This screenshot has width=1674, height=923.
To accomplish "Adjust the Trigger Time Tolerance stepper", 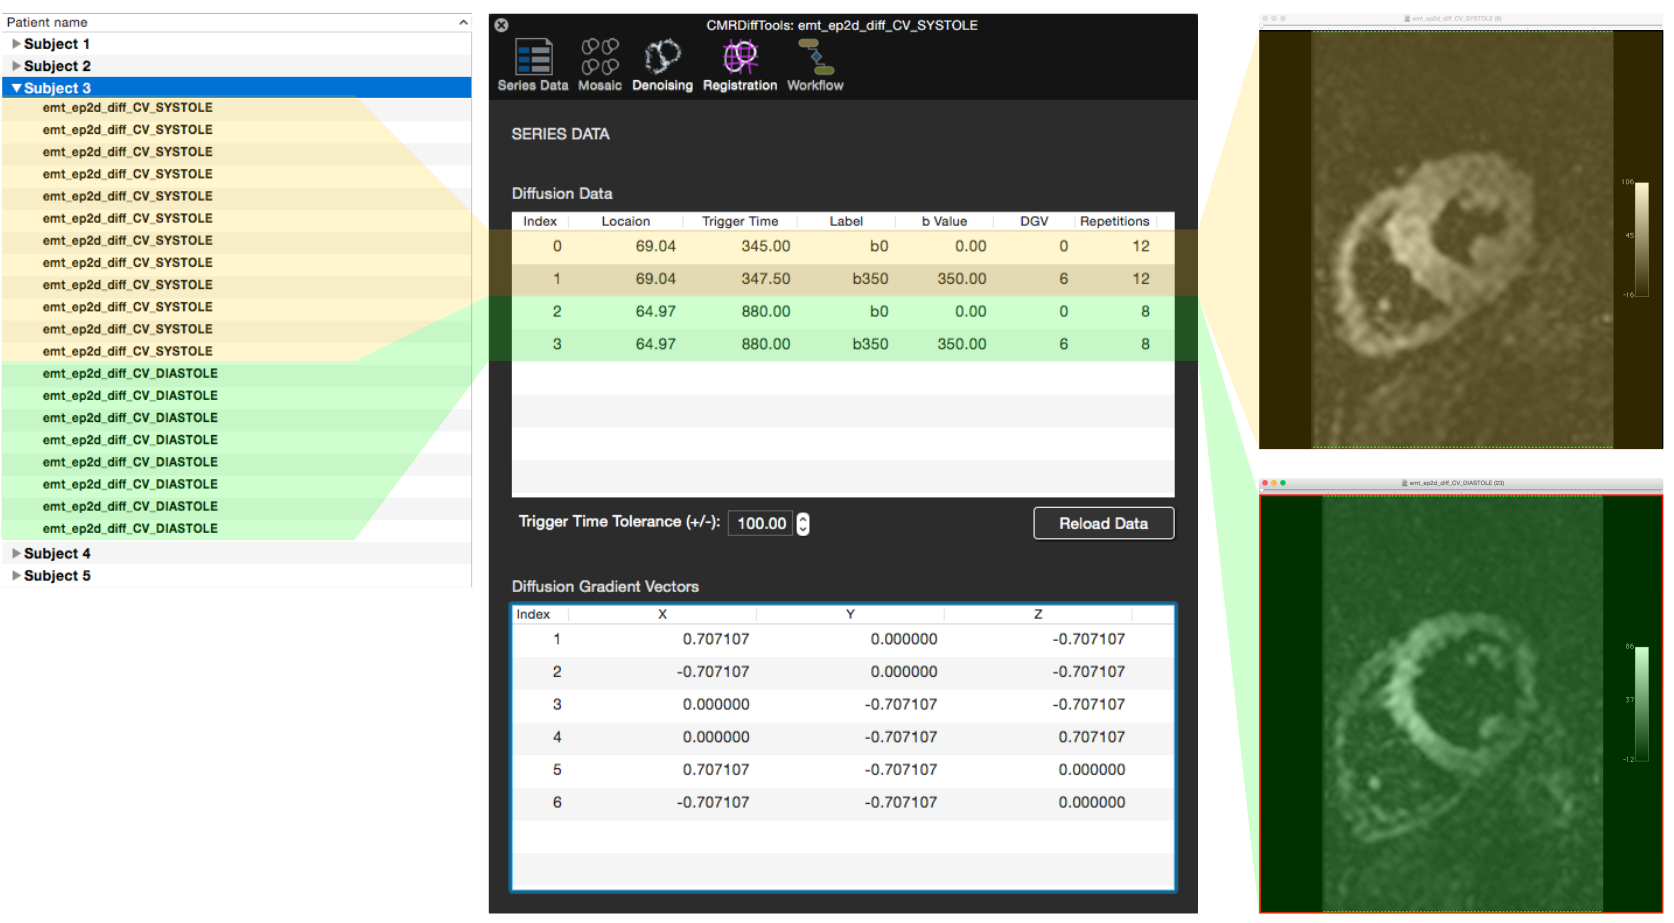I will click(x=803, y=523).
